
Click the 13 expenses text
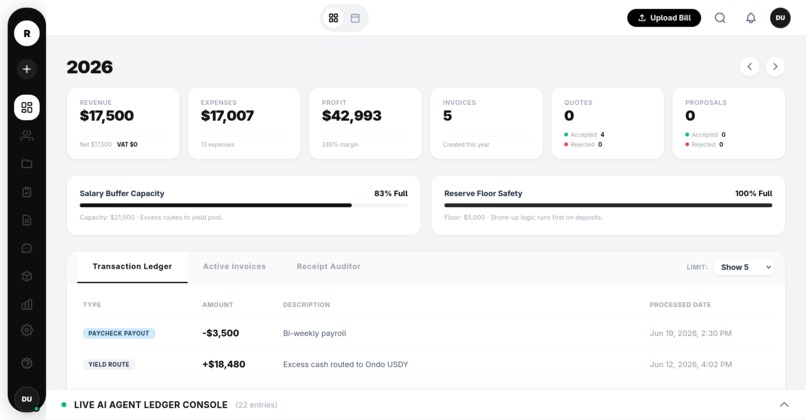[217, 144]
